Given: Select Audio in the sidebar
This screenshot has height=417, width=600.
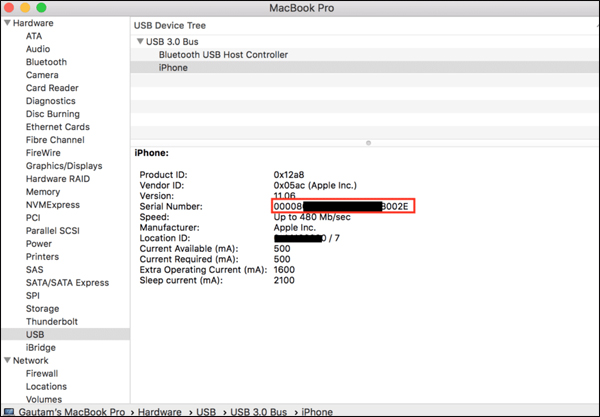Looking at the screenshot, I should click(38, 49).
